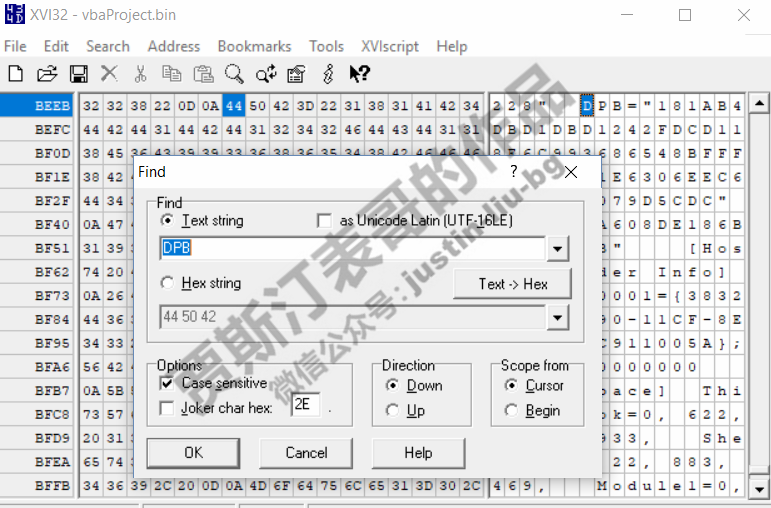Toggle the Case sensitive checkbox
771x508 pixels.
[x=167, y=383]
